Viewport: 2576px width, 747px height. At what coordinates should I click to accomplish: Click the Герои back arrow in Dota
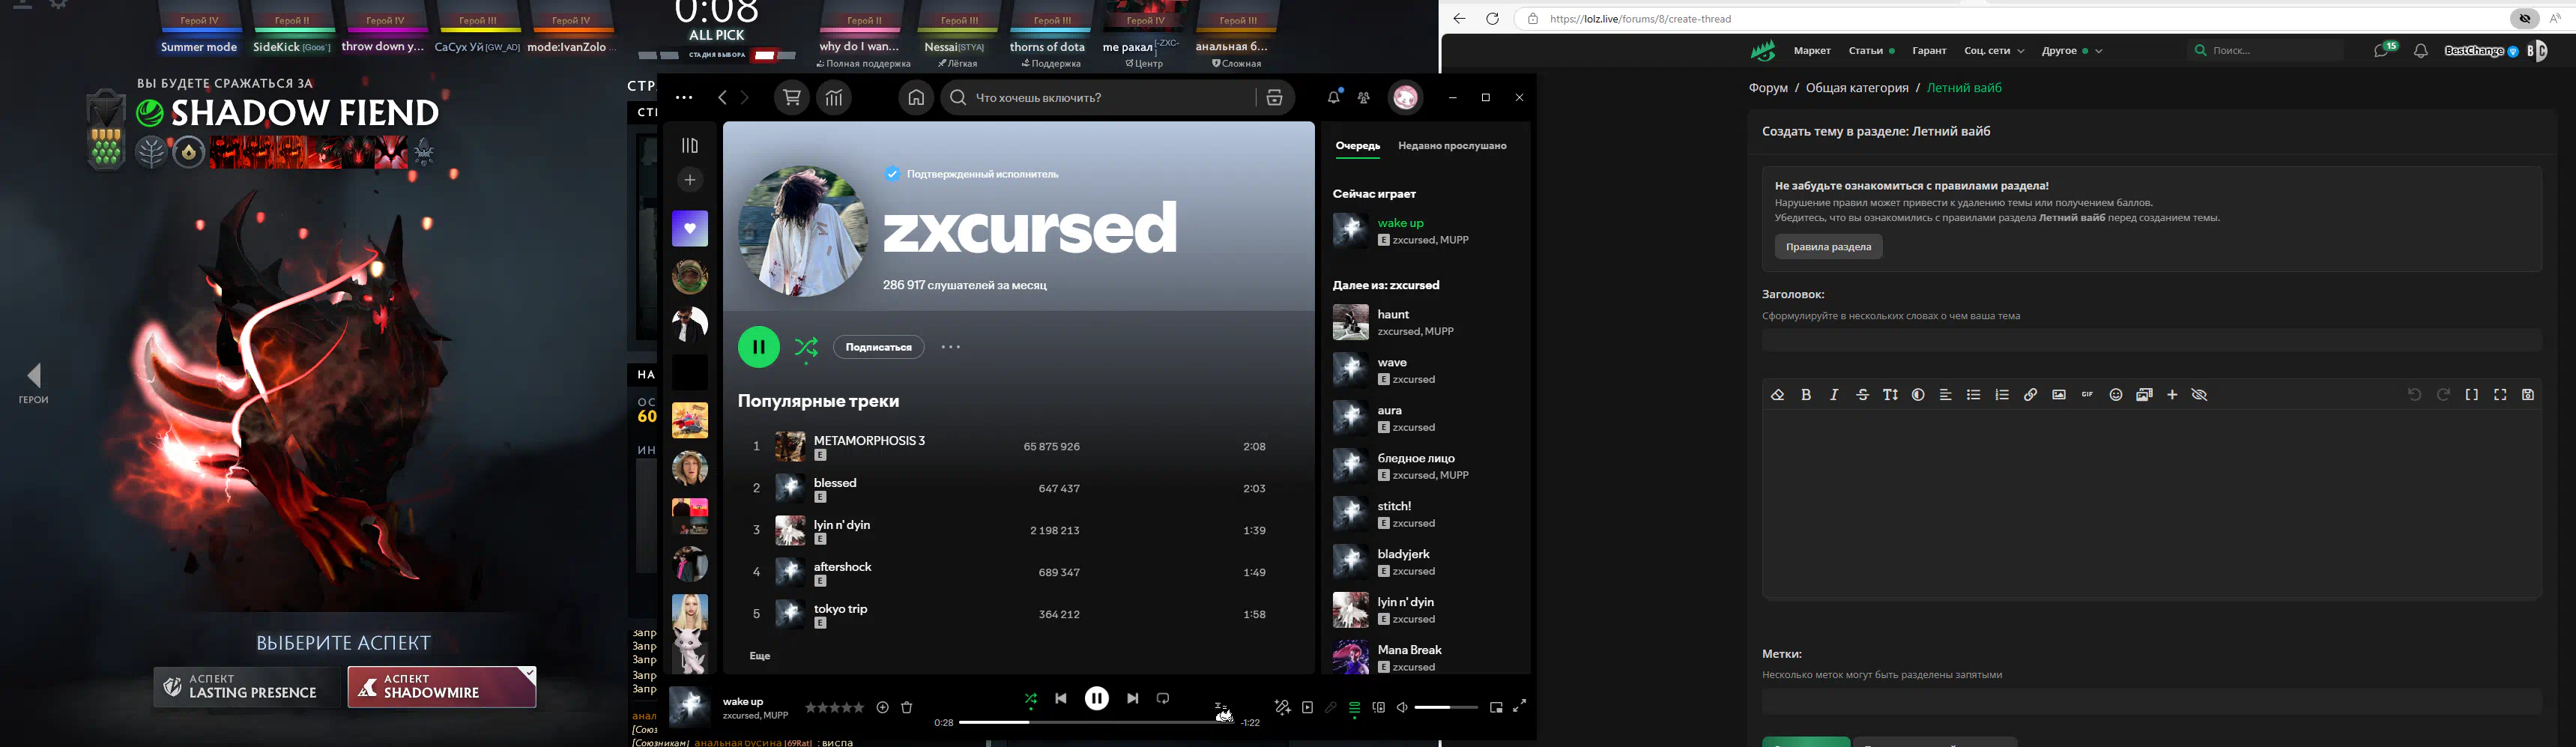click(34, 383)
